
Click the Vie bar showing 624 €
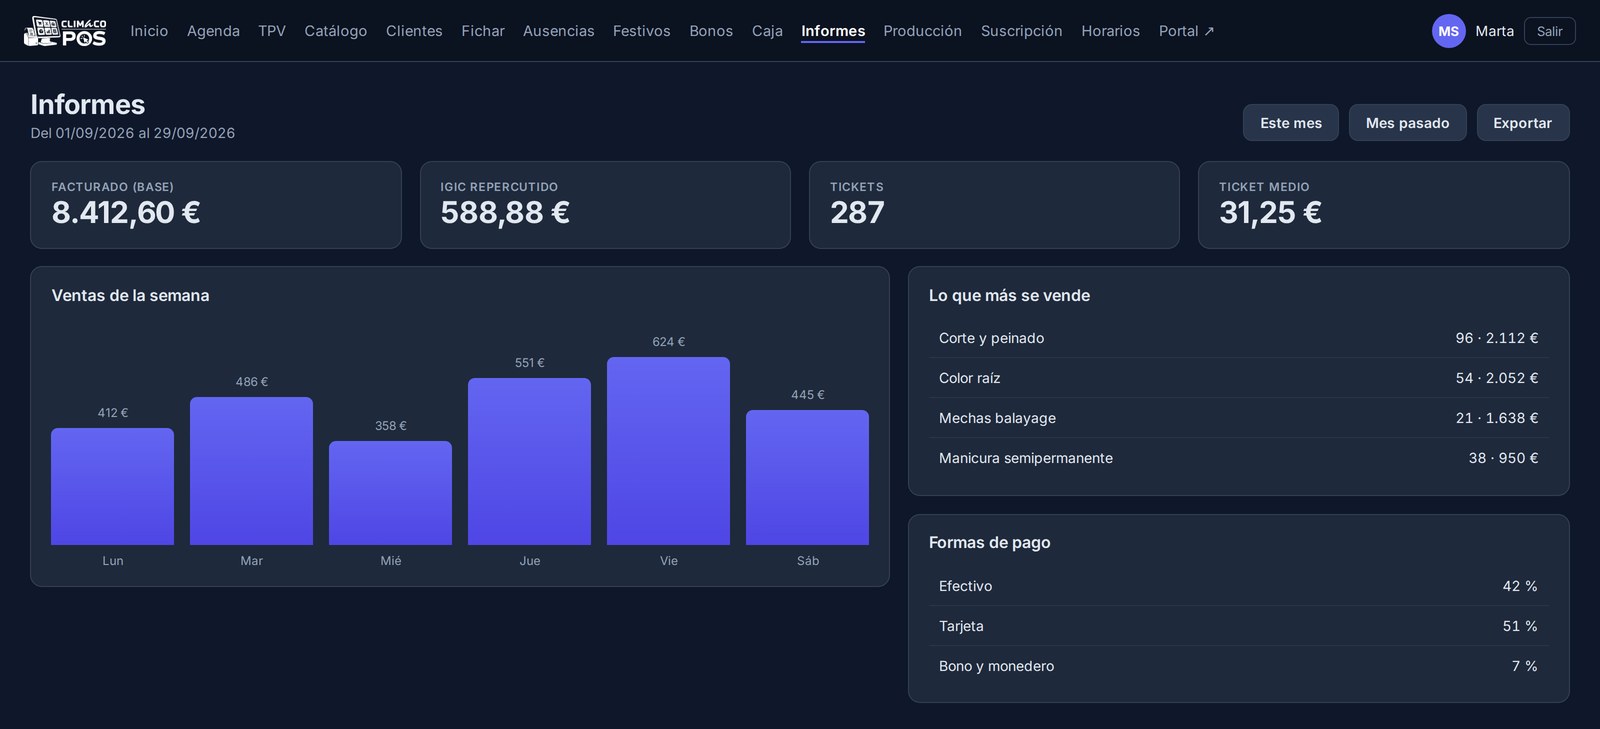[x=669, y=451]
